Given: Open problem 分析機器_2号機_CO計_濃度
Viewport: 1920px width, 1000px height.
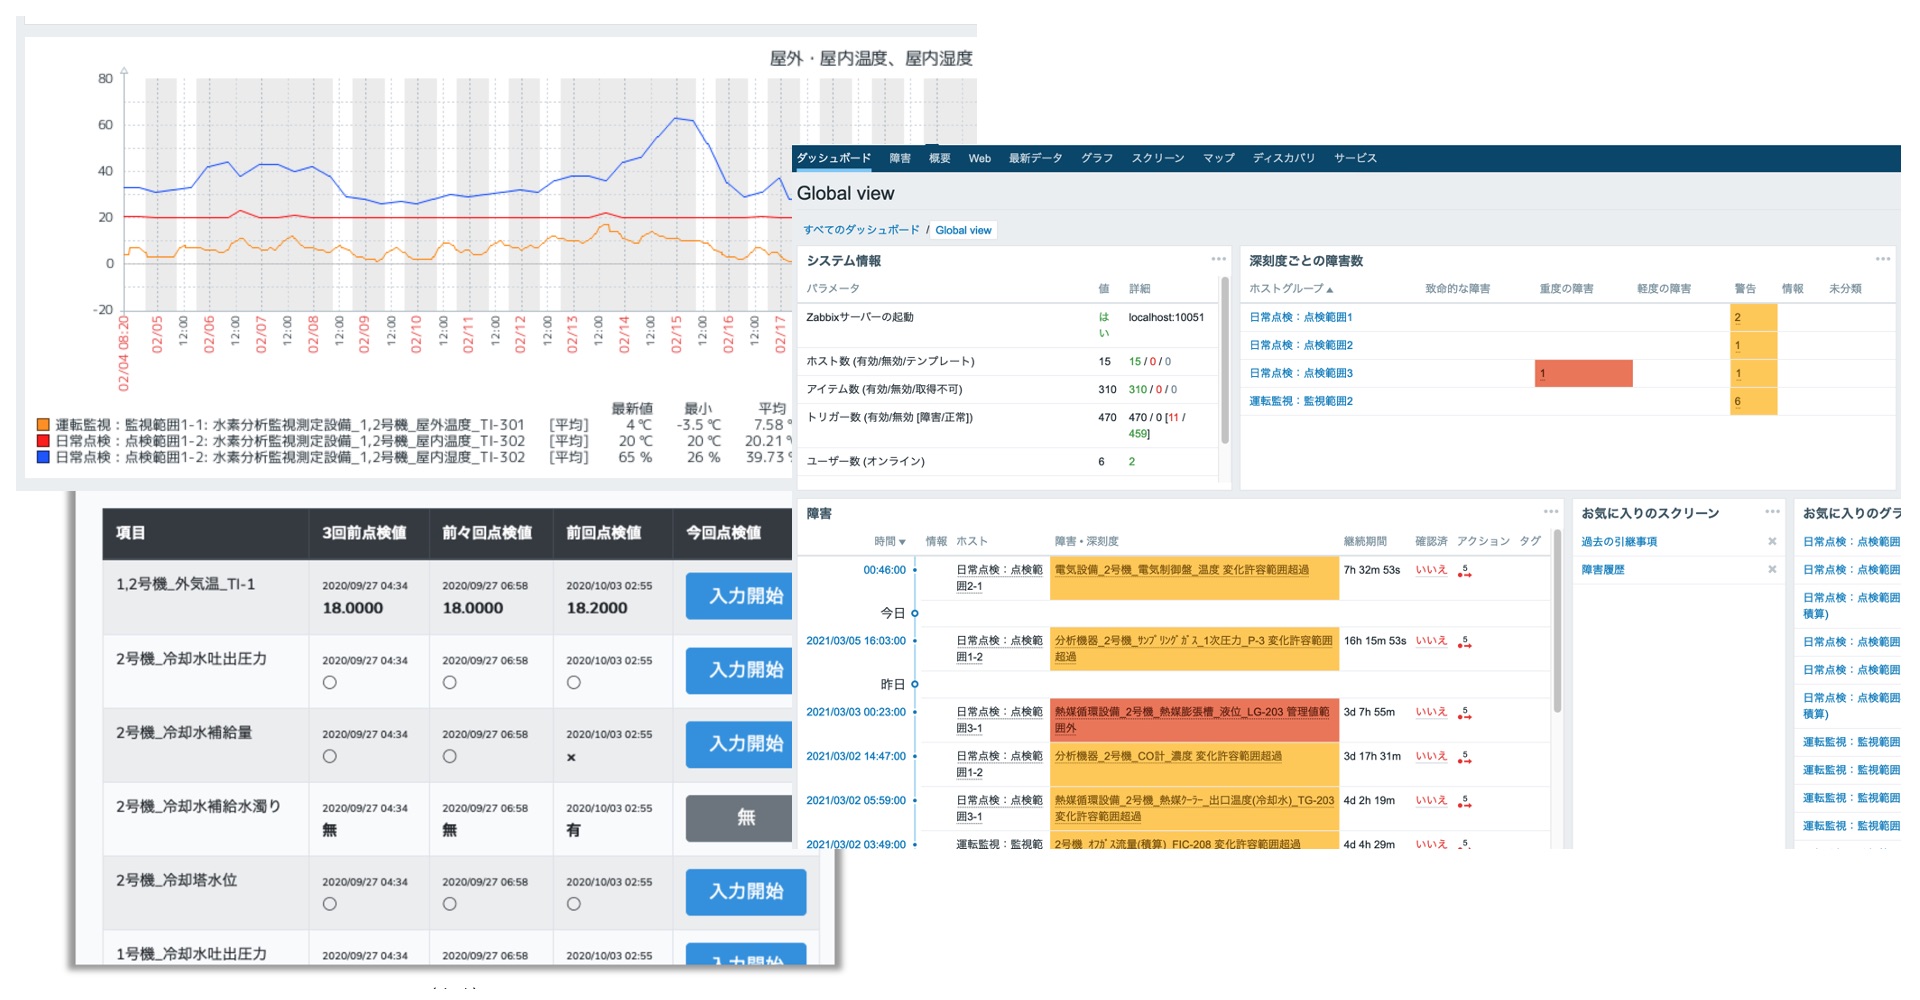Looking at the screenshot, I should [x=1168, y=756].
